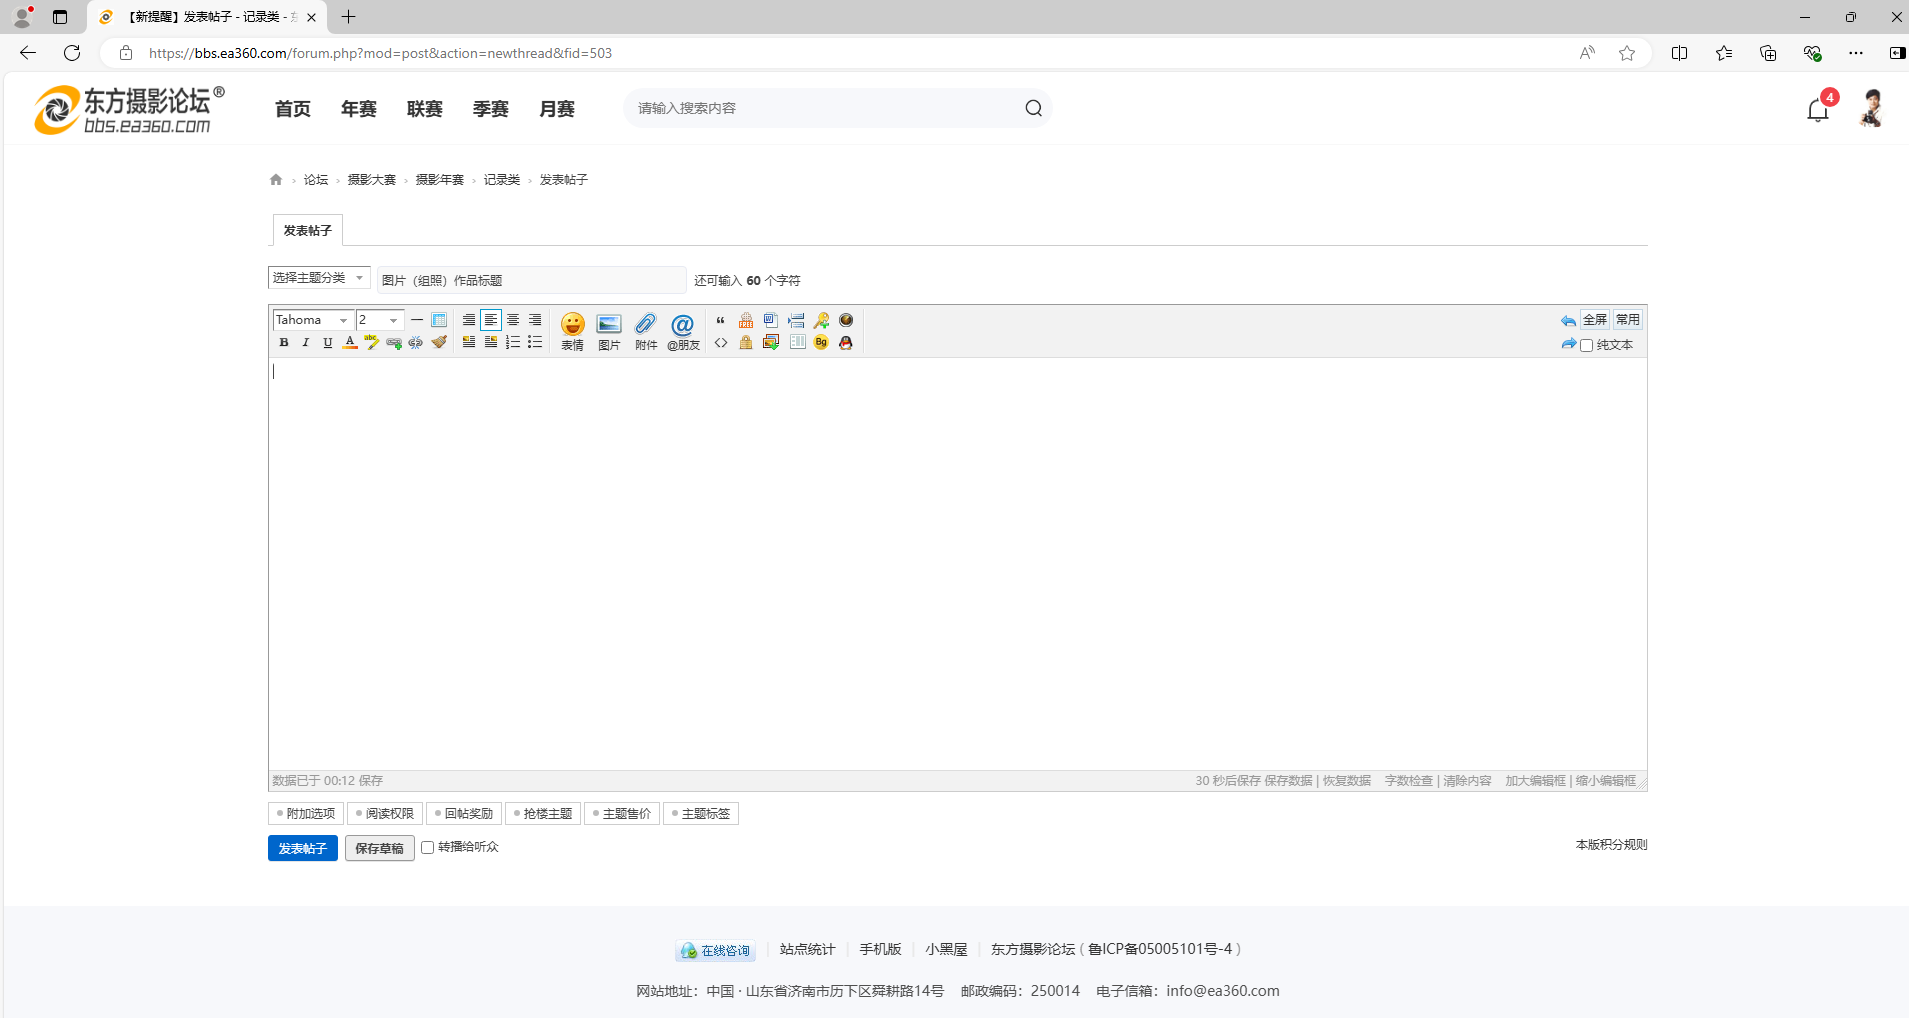Image resolution: width=1909 pixels, height=1018 pixels.
Task: Insert a table using the table icon
Action: click(439, 320)
